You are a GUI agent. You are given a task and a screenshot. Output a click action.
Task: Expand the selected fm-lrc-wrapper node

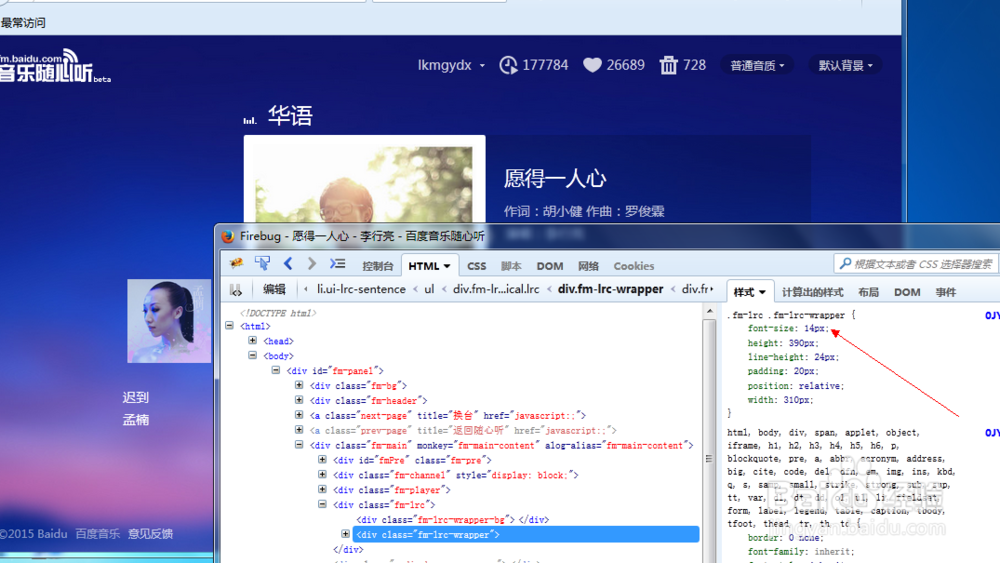click(345, 534)
